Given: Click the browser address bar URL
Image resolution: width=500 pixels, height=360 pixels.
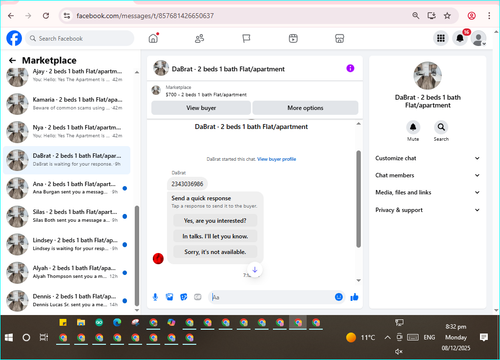Looking at the screenshot, I should (x=145, y=16).
